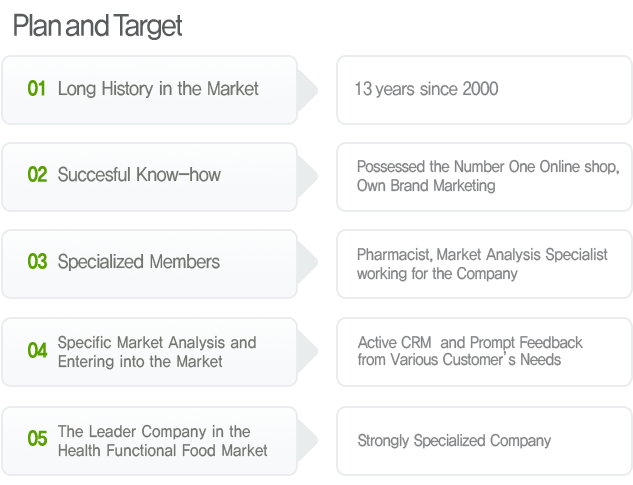This screenshot has height=485, width=633.
Task: Click the green 05 number label
Action: coord(37,439)
